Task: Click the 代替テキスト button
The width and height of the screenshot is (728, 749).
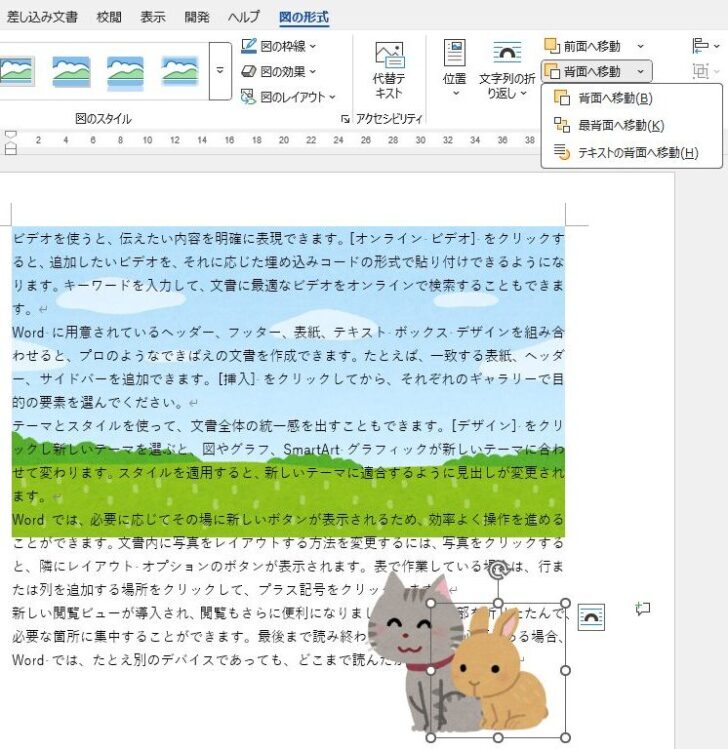Action: 389,71
